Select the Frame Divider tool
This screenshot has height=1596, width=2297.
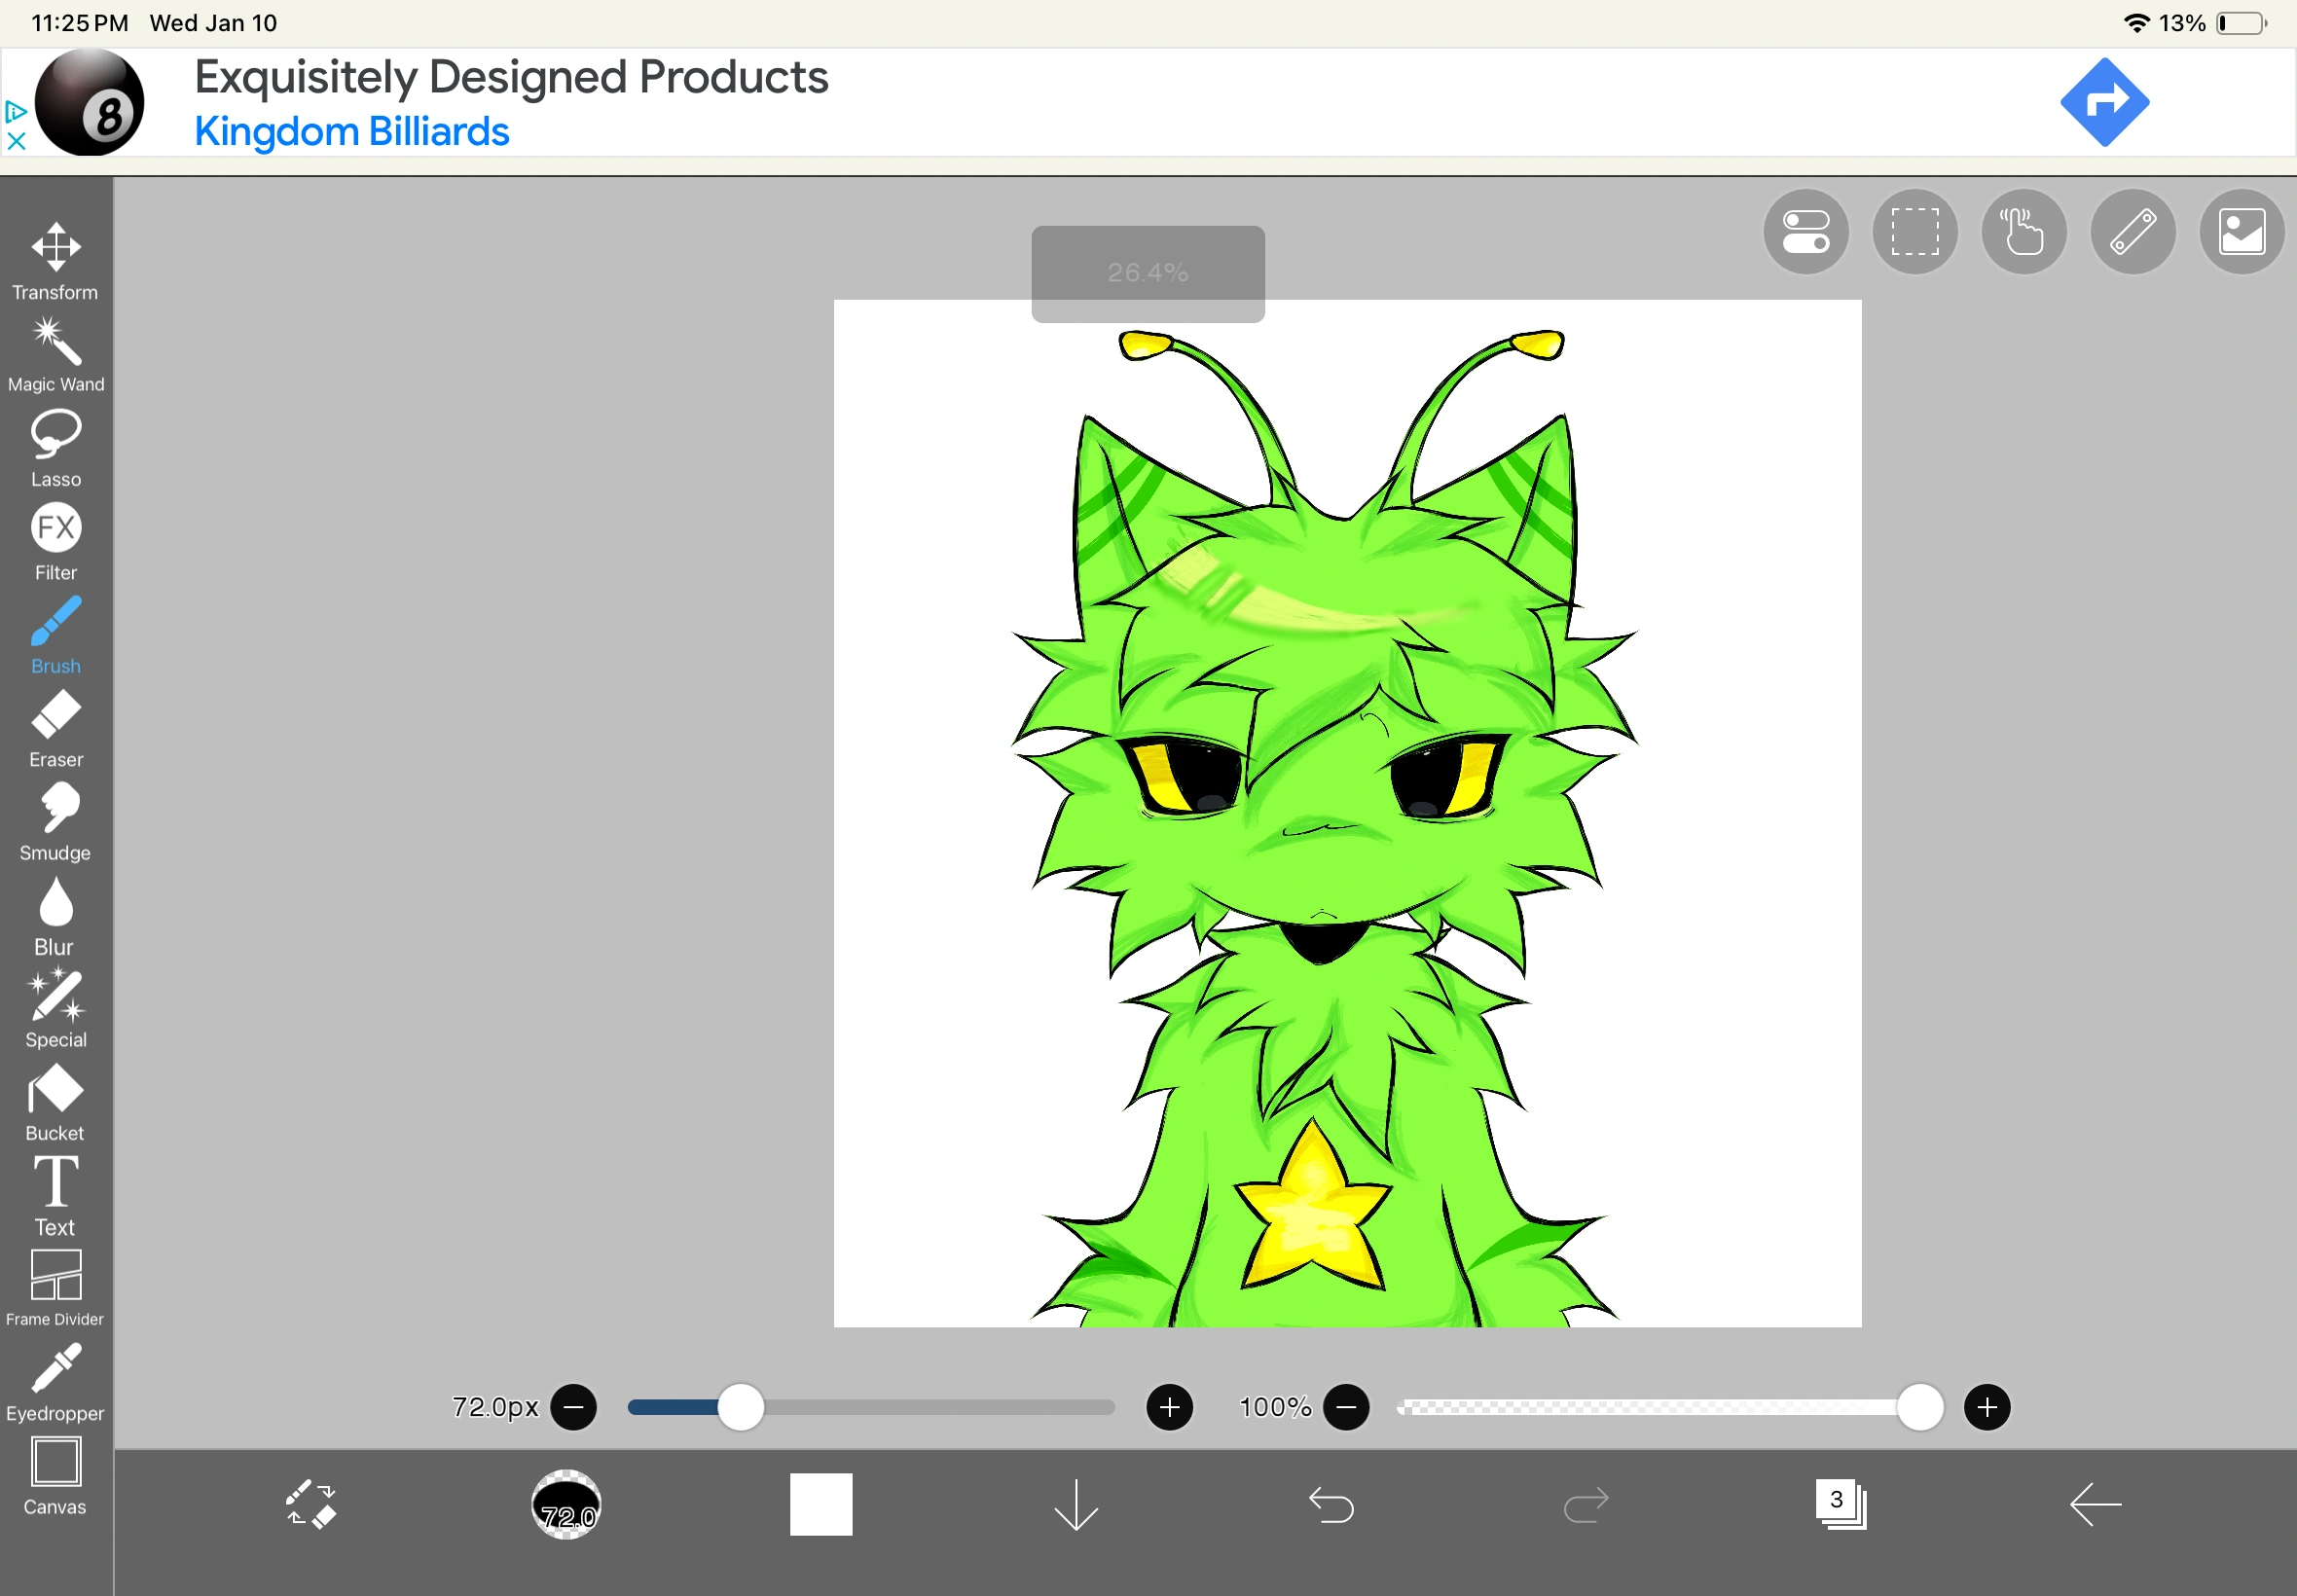click(x=56, y=1286)
